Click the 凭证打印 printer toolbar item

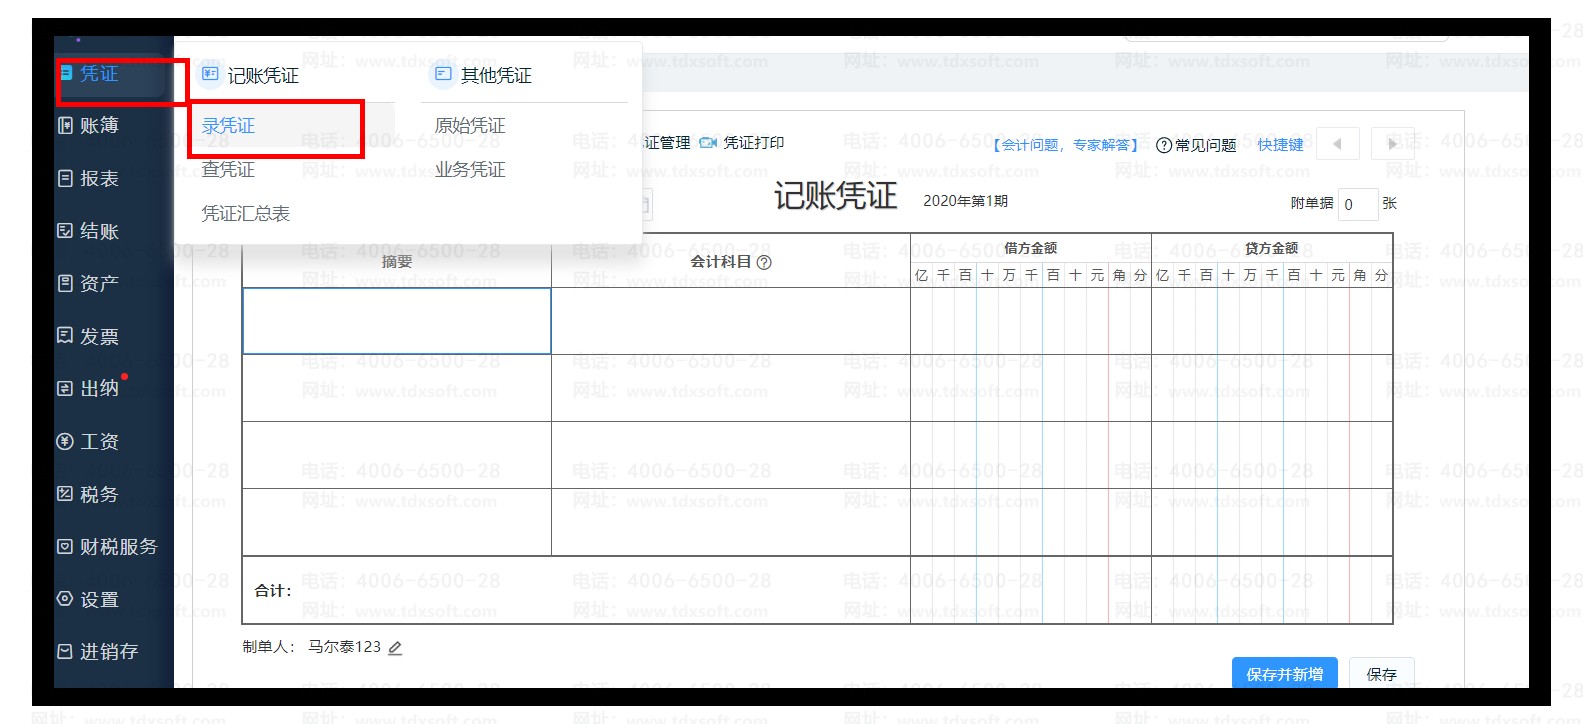(742, 143)
